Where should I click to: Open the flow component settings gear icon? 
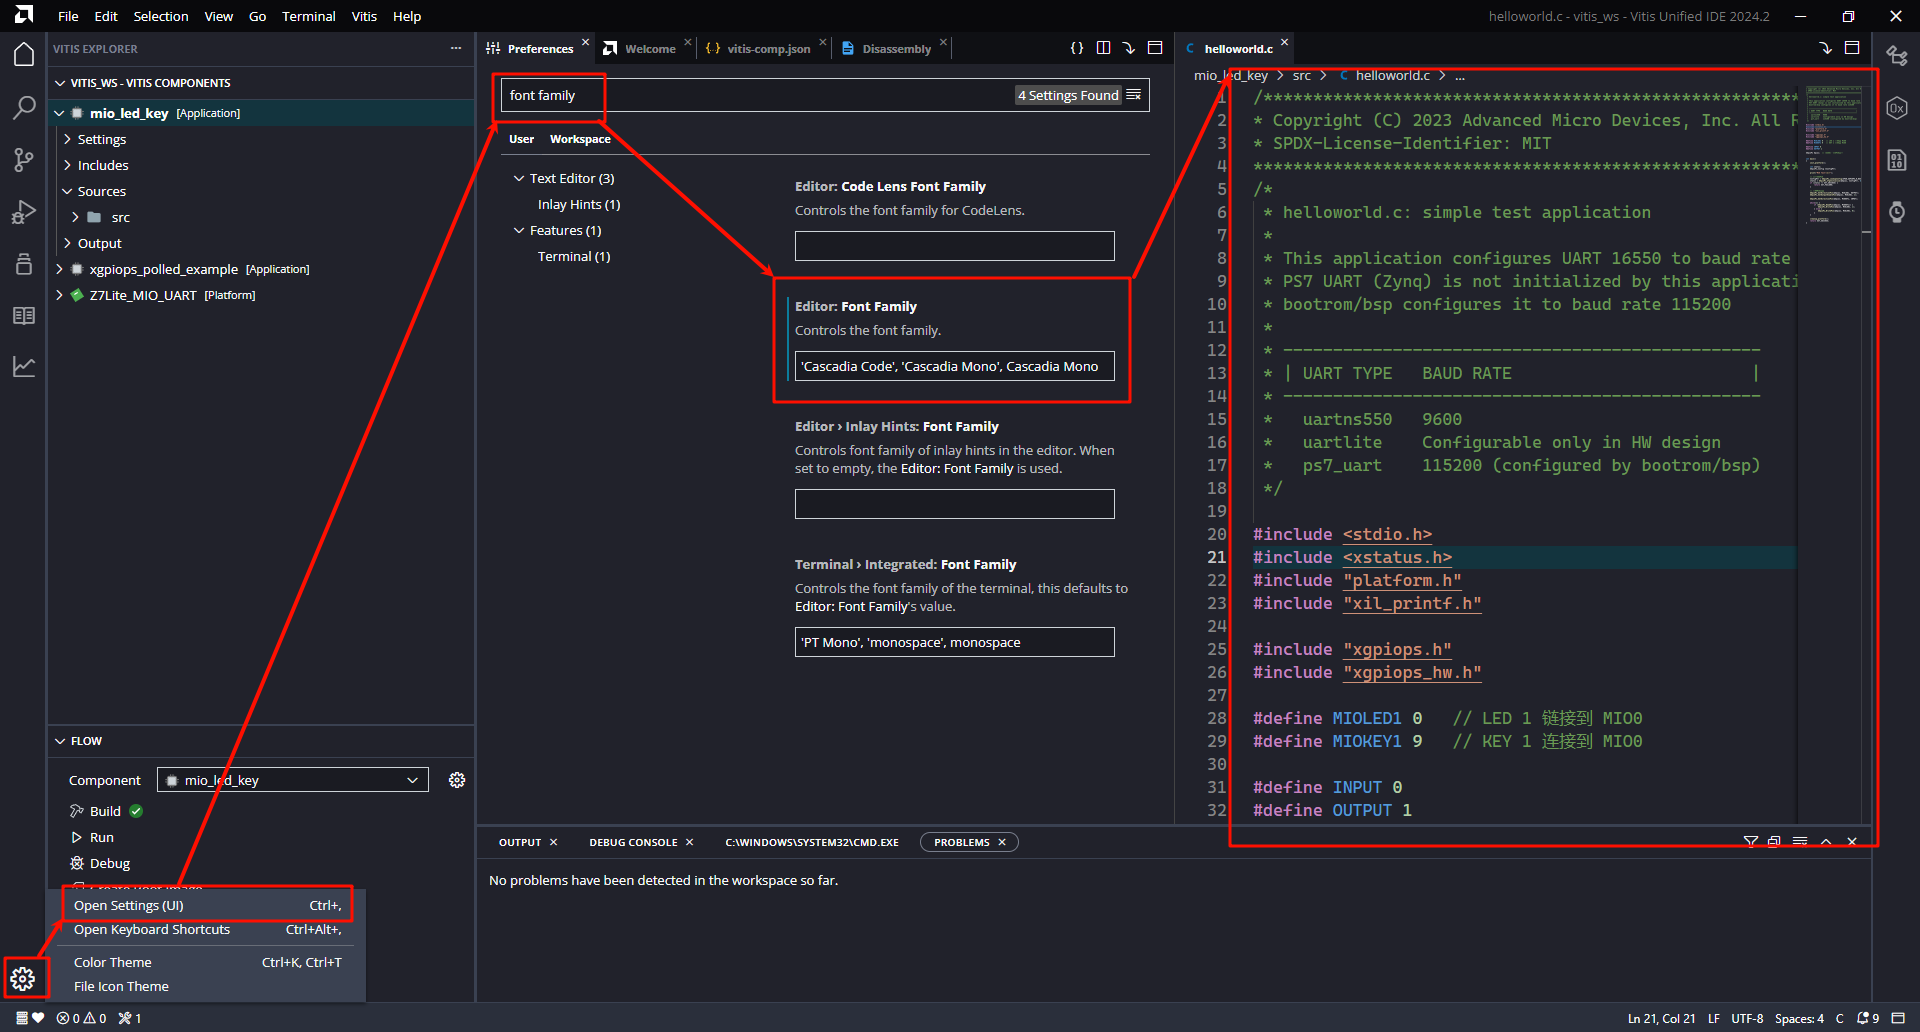(457, 780)
